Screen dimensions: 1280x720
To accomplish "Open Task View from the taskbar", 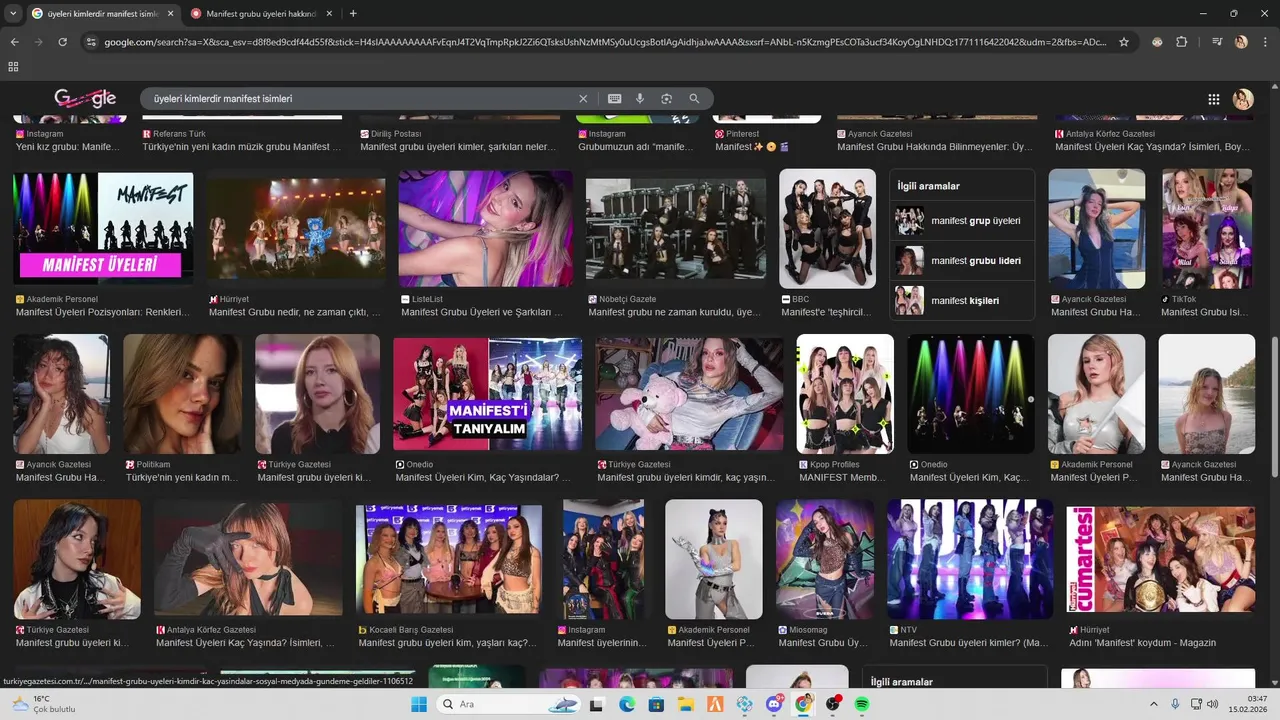I will point(597,704).
